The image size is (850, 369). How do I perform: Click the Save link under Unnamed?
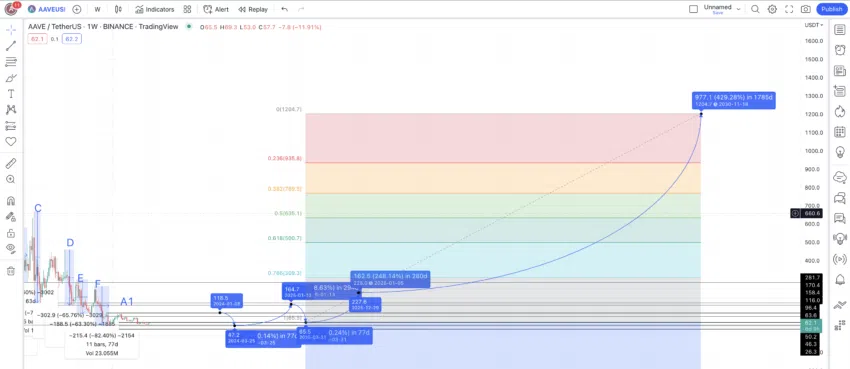717,13
